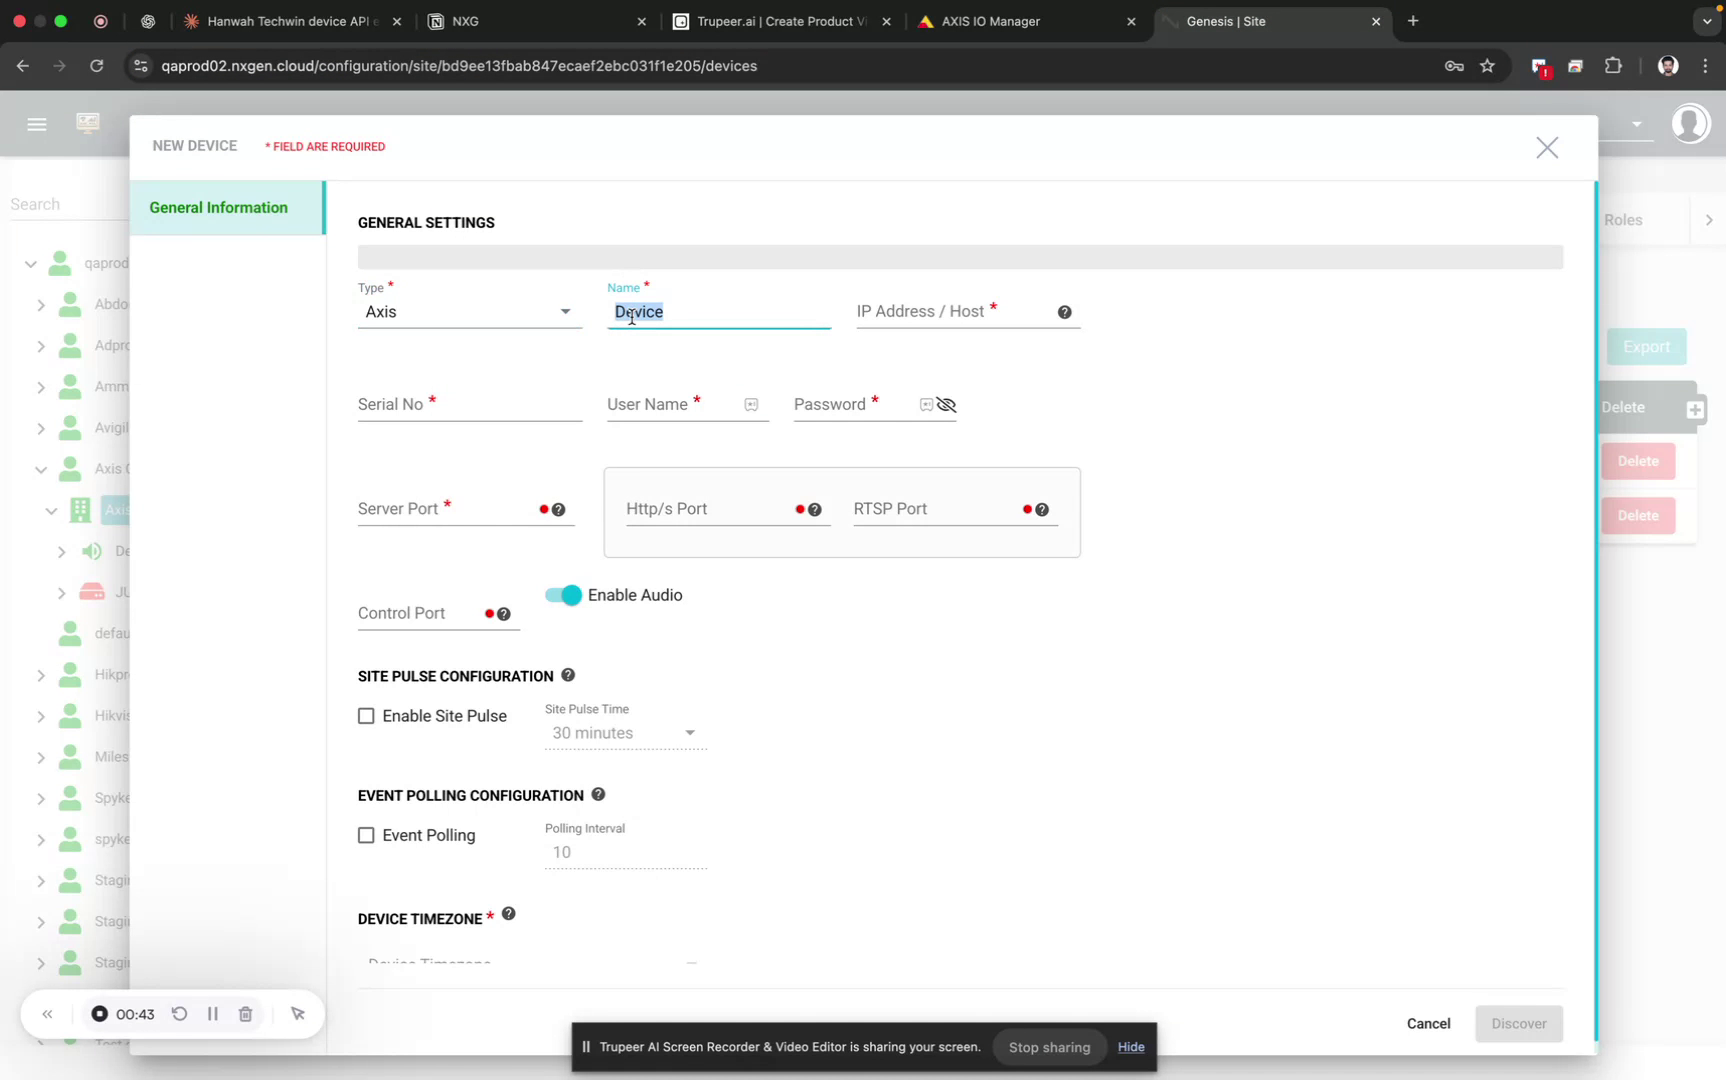Toggle off Enable Audio
1726x1080 pixels.
562,594
